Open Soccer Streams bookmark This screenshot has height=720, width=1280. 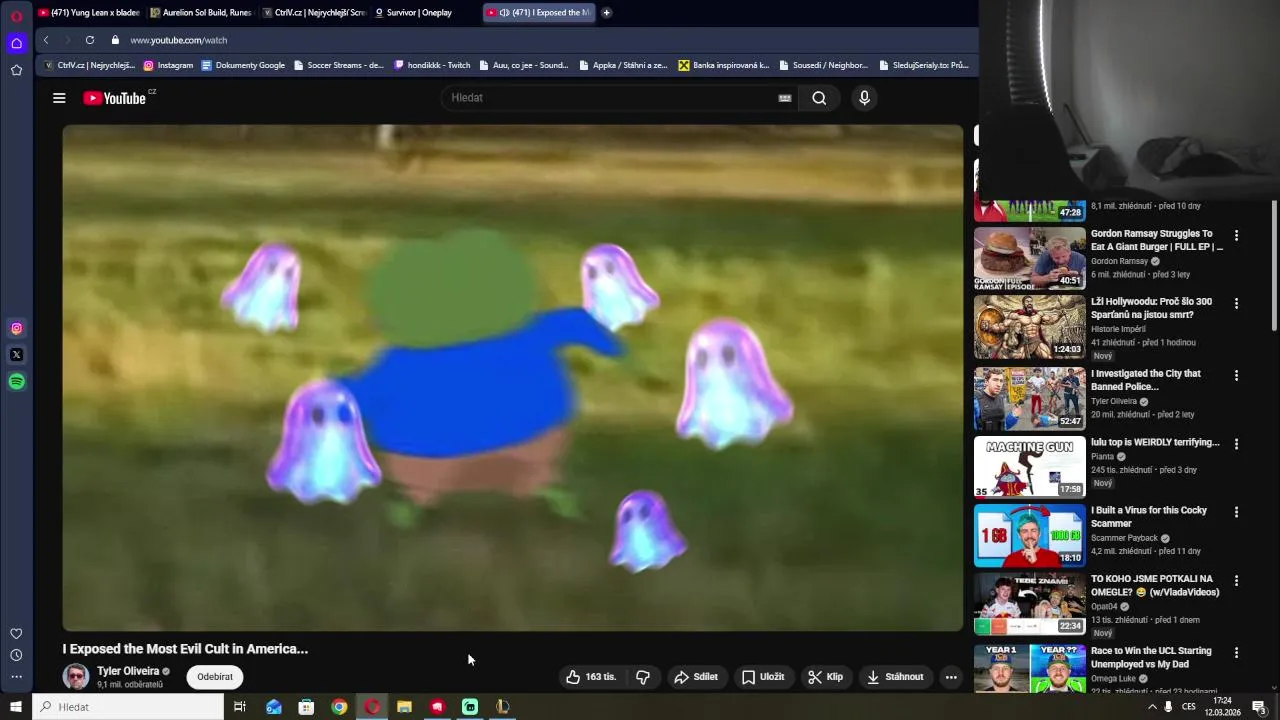338,65
